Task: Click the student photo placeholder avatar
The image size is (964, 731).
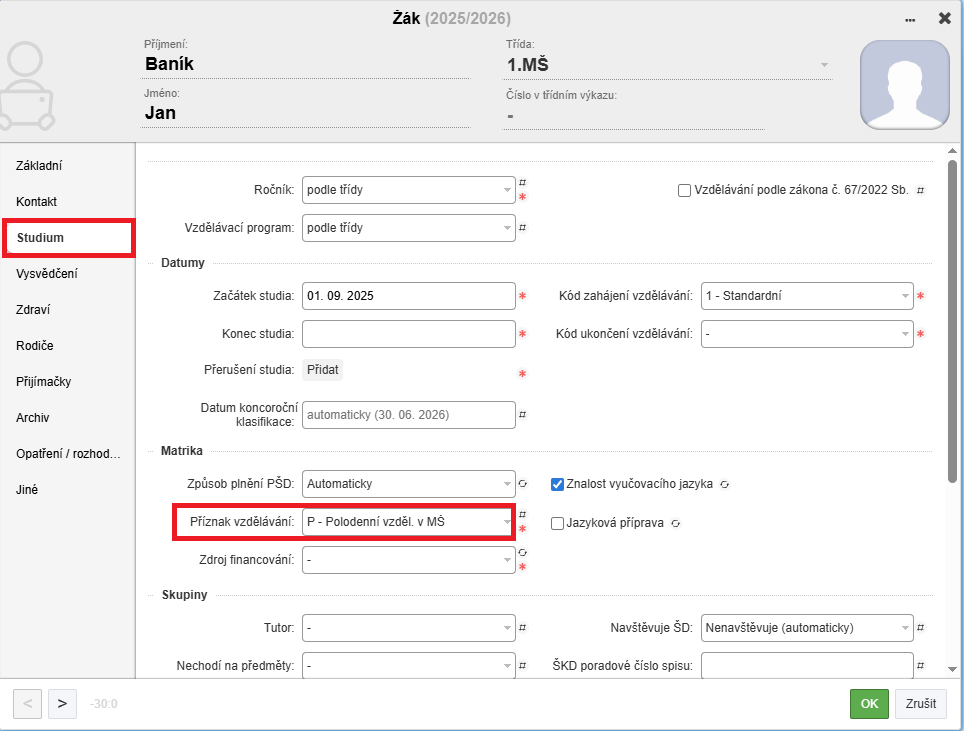Action: tap(904, 86)
